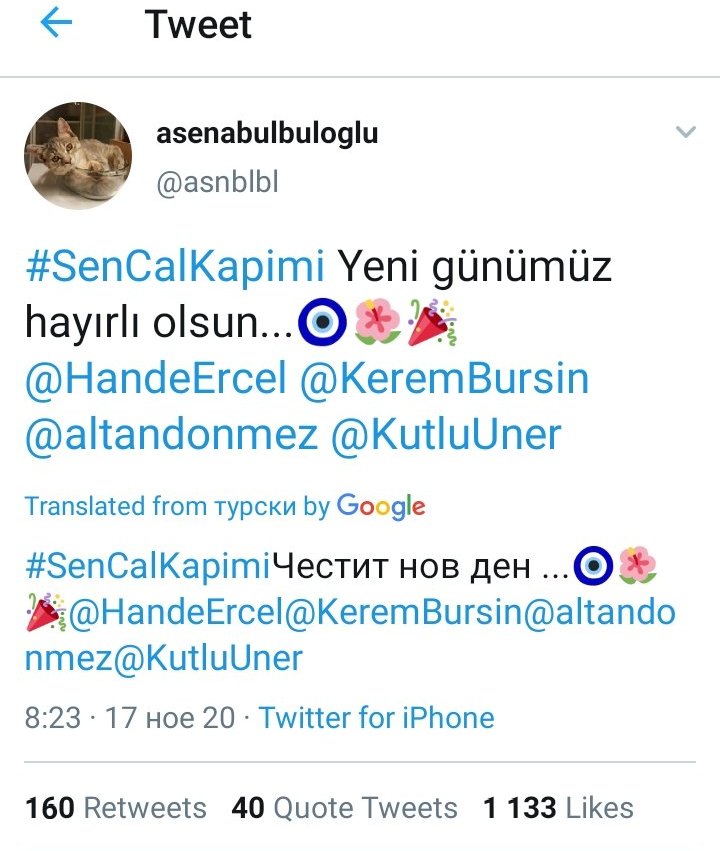Open the @altandonmez mention in original tweet
Screen dimensions: 720x851
click(171, 435)
